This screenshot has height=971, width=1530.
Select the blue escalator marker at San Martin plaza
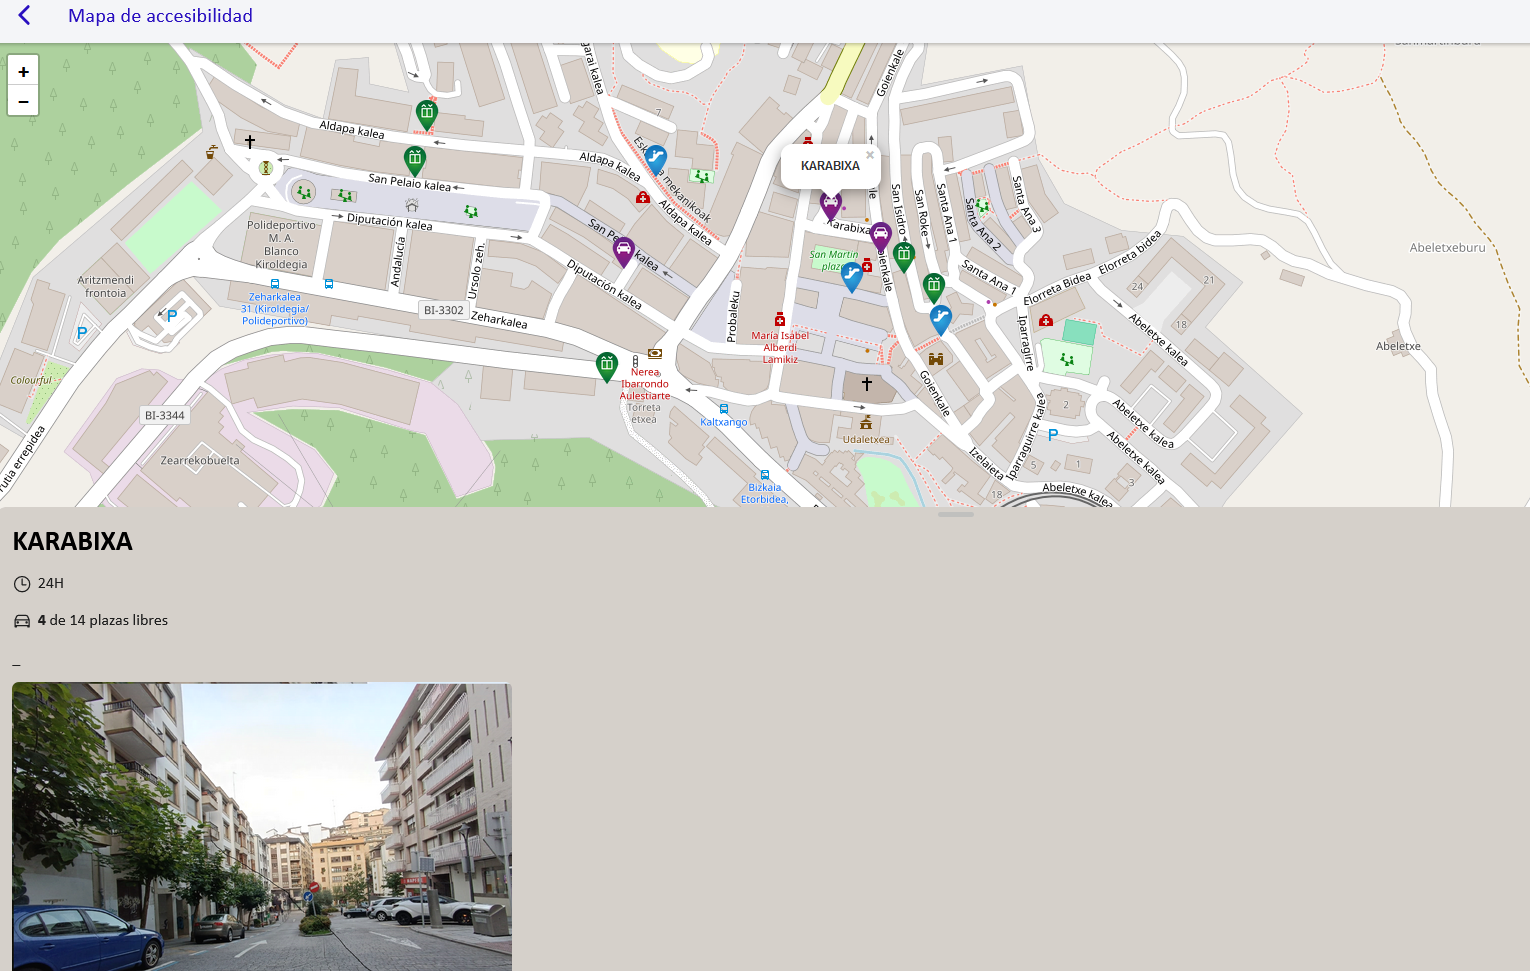(852, 276)
